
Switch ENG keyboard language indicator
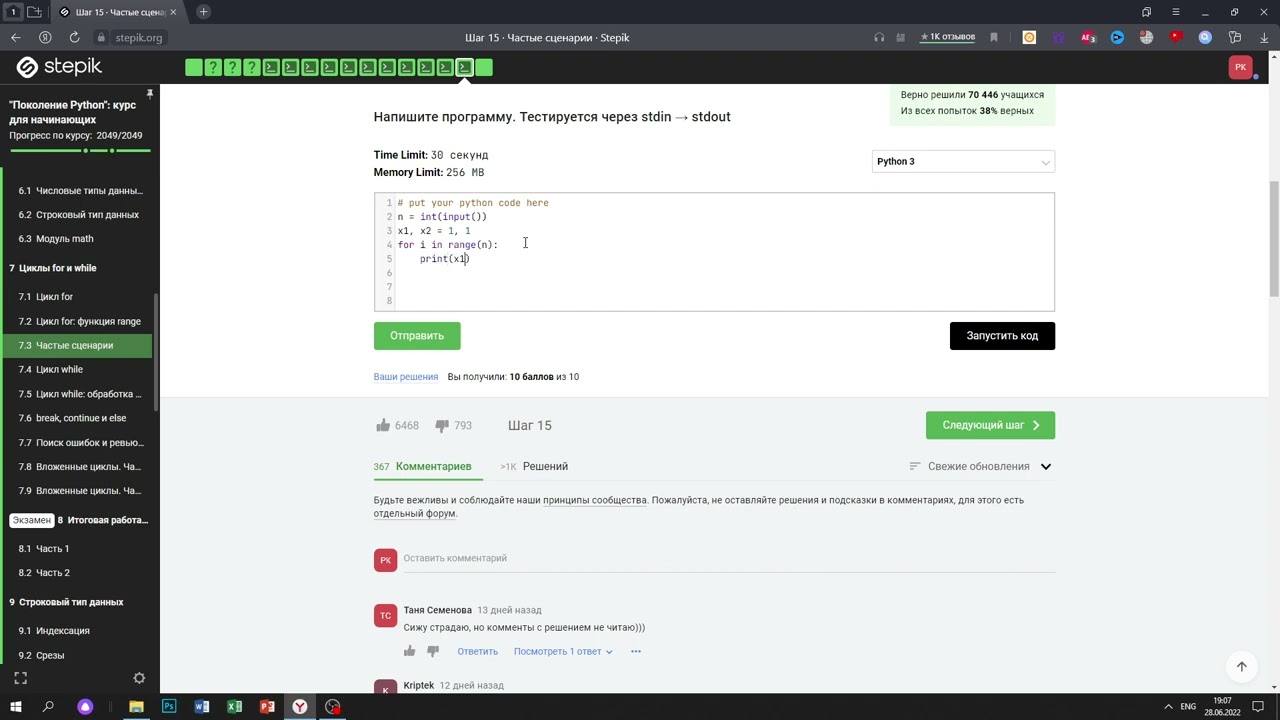coord(1188,707)
